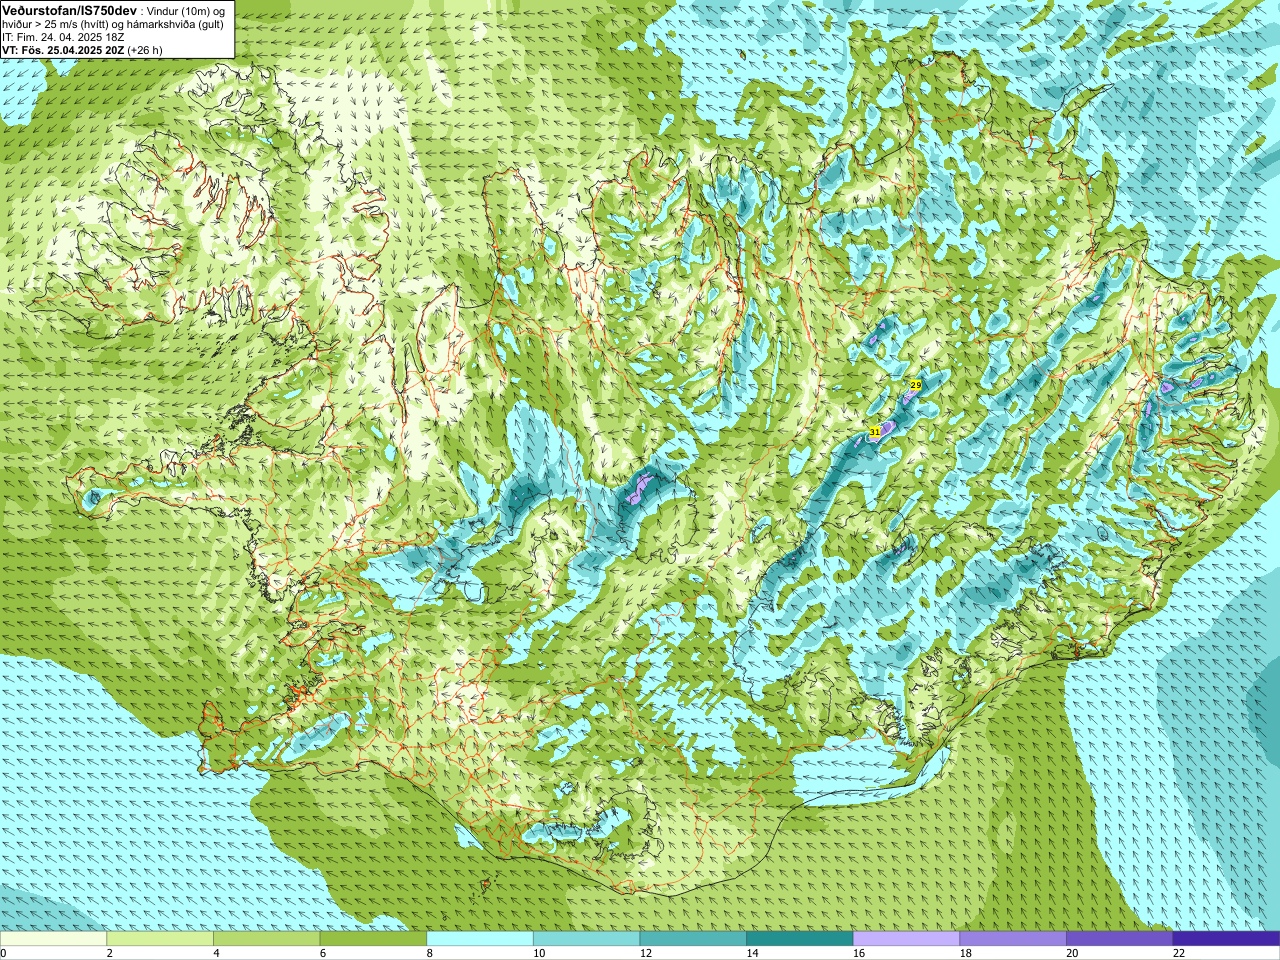This screenshot has width=1280, height=960.
Task: Click the Veðurstofan/IS750dev title text
Action: tap(70, 9)
